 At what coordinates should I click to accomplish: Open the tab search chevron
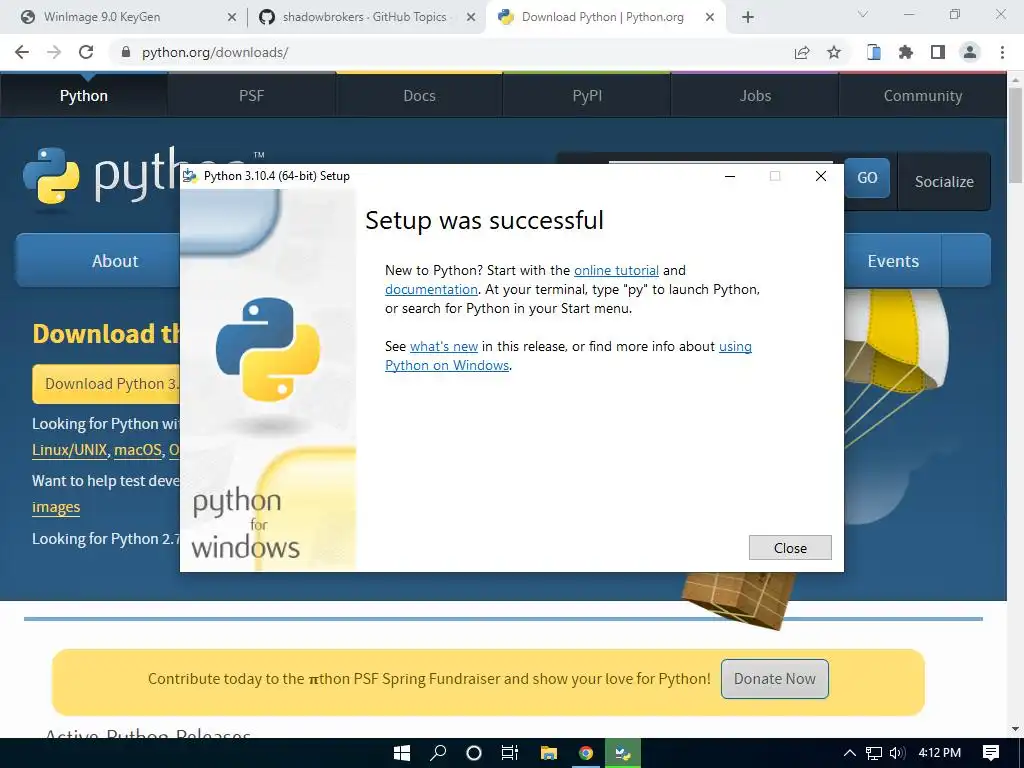(863, 14)
